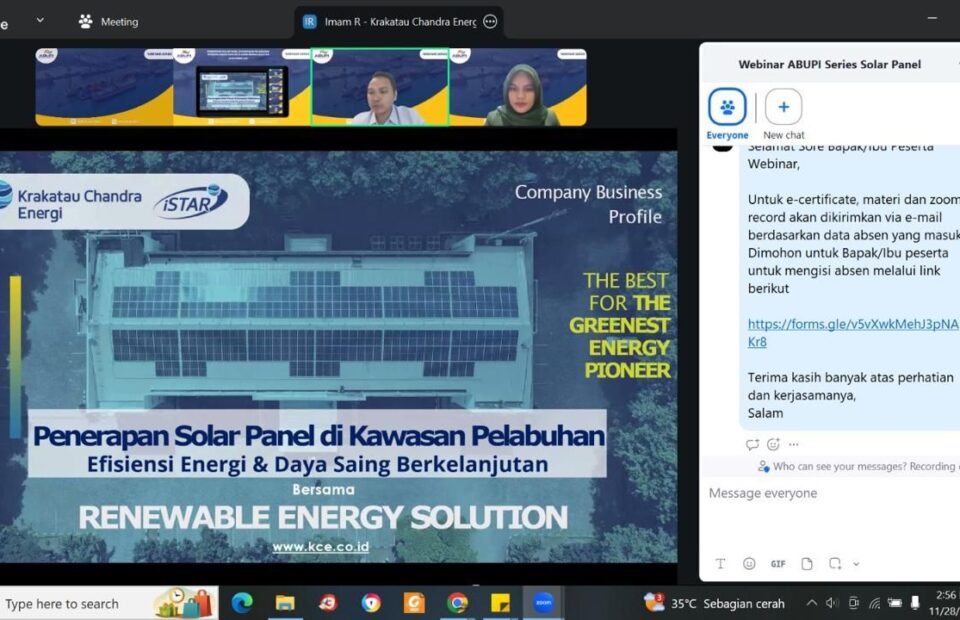The width and height of the screenshot is (960, 620).
Task: Open Microsoft Edge from the taskbar
Action: [242, 603]
